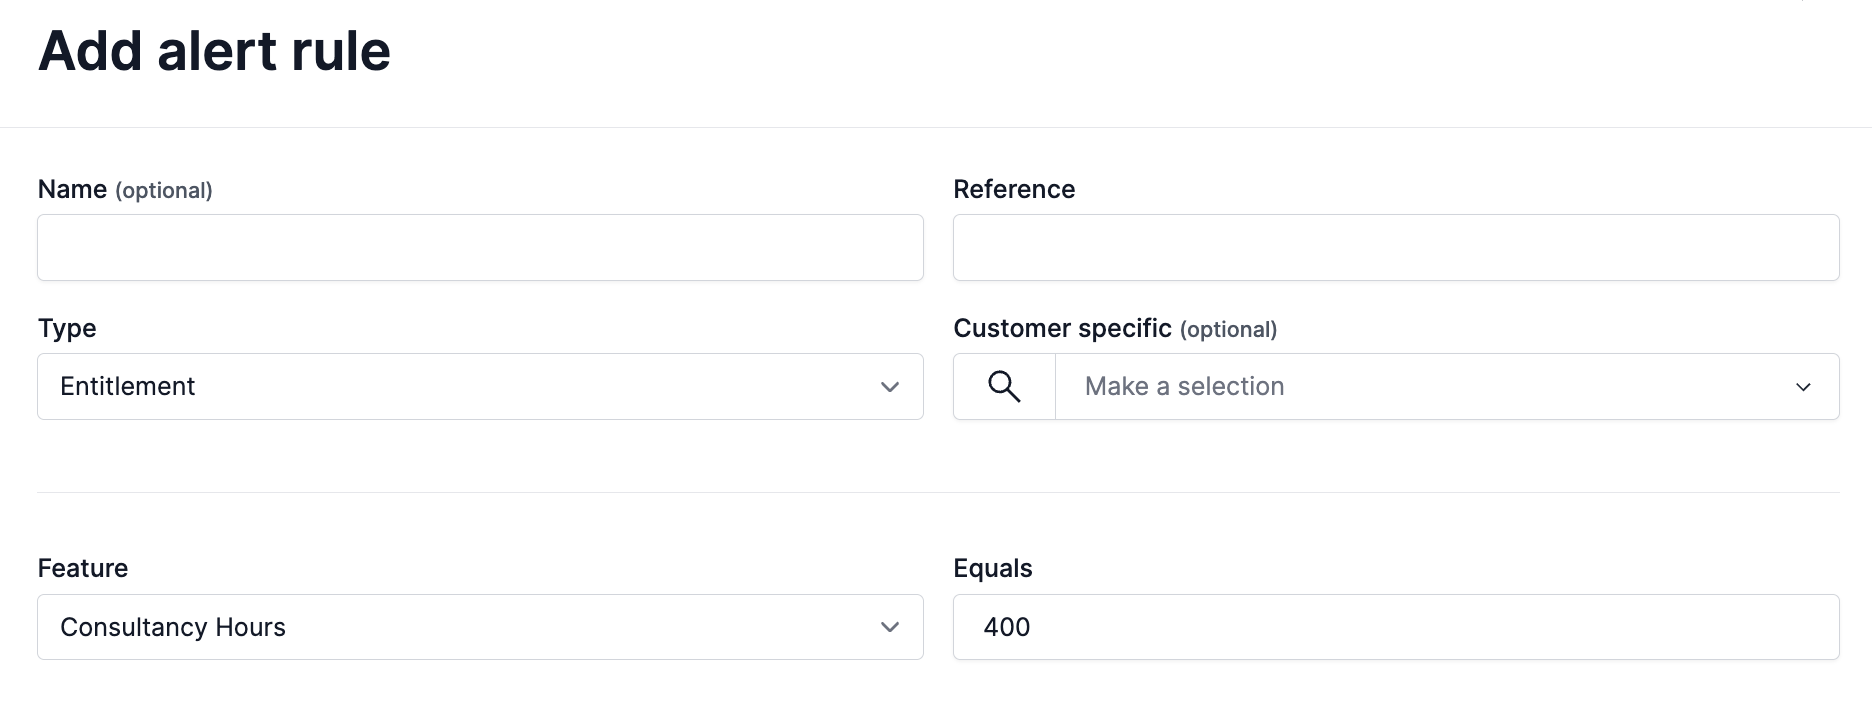
Task: Click the divider line above Feature section
Action: 938,492
